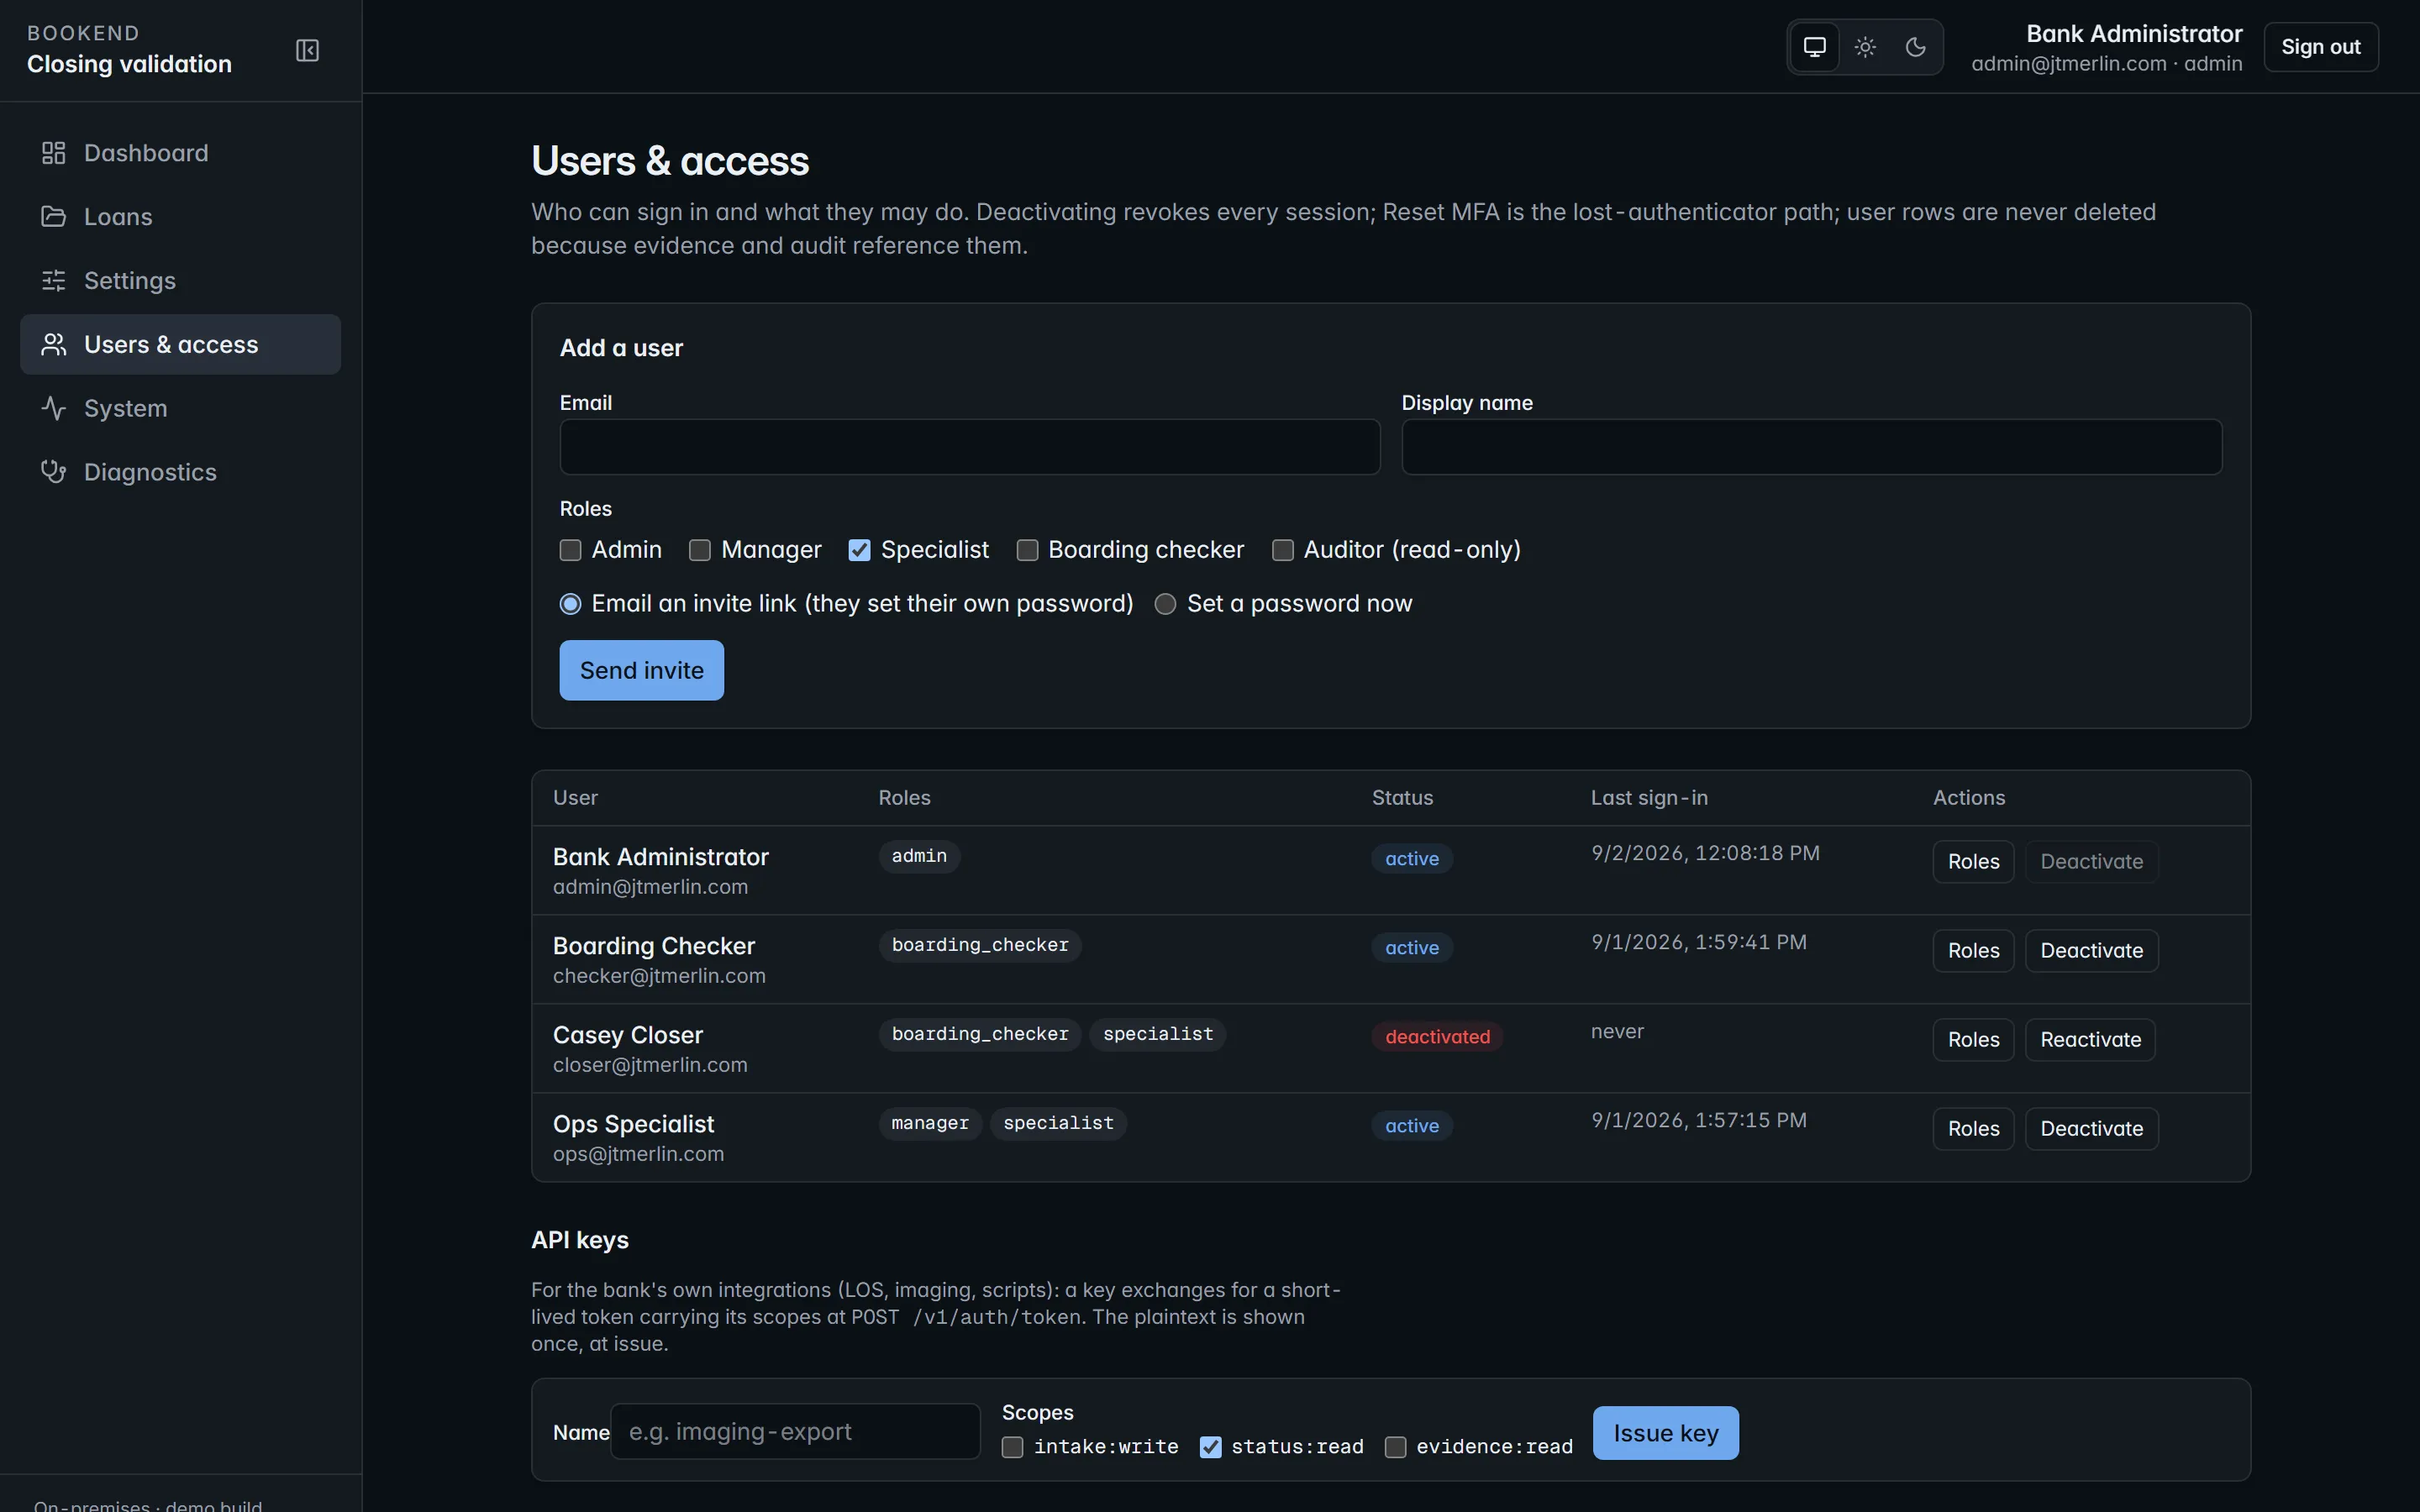Click the deactivated status badge
2420x1512 pixels.
pyautogui.click(x=1437, y=1037)
